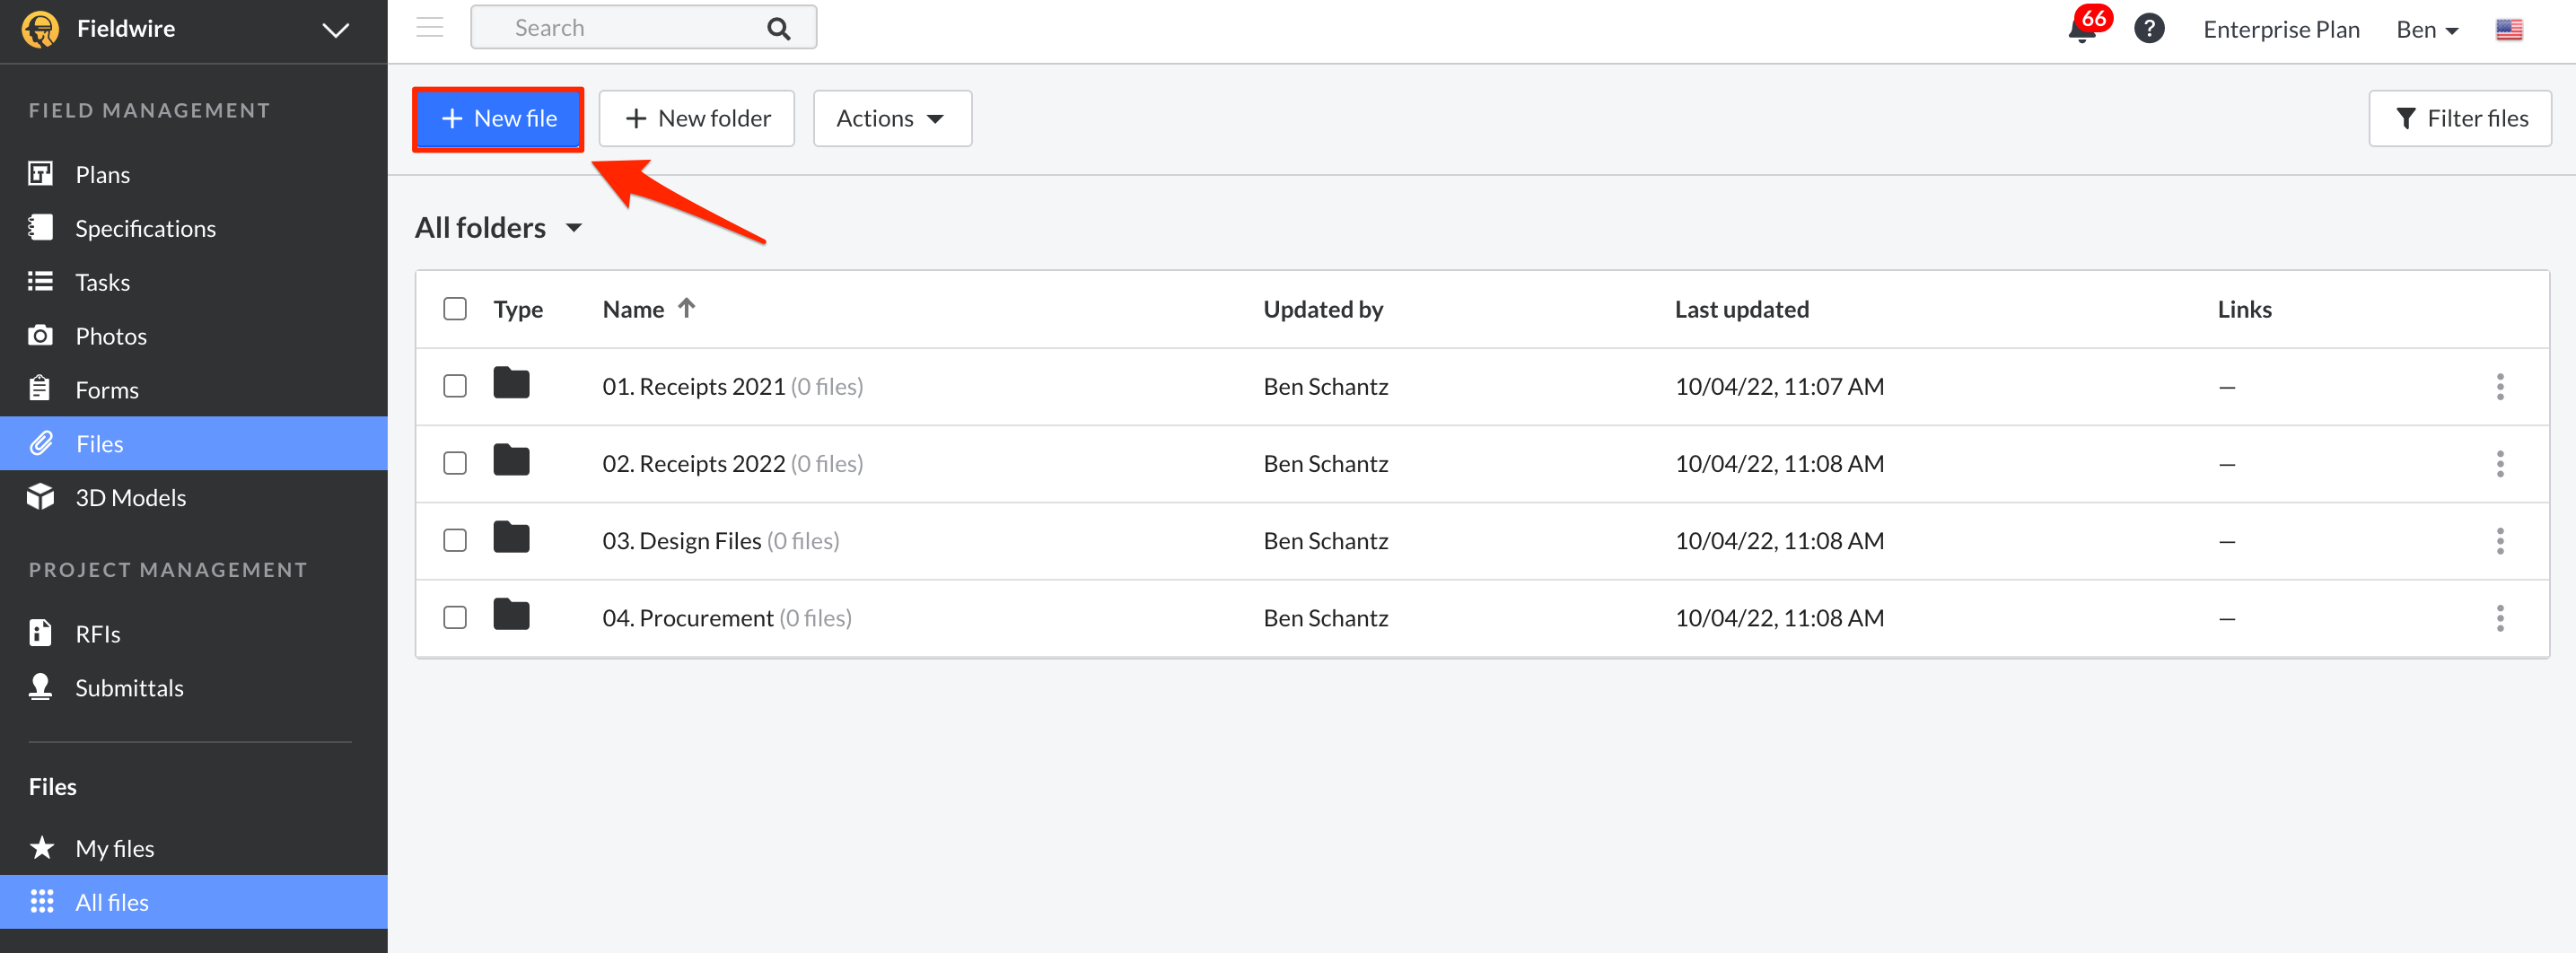
Task: Click the hamburger menu icon
Action: (430, 28)
